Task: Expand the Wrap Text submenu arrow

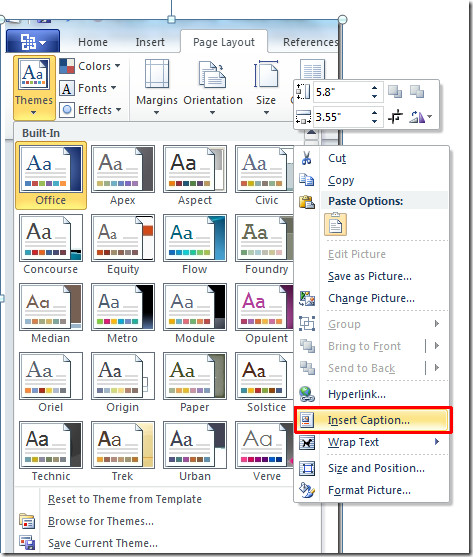Action: click(x=437, y=442)
